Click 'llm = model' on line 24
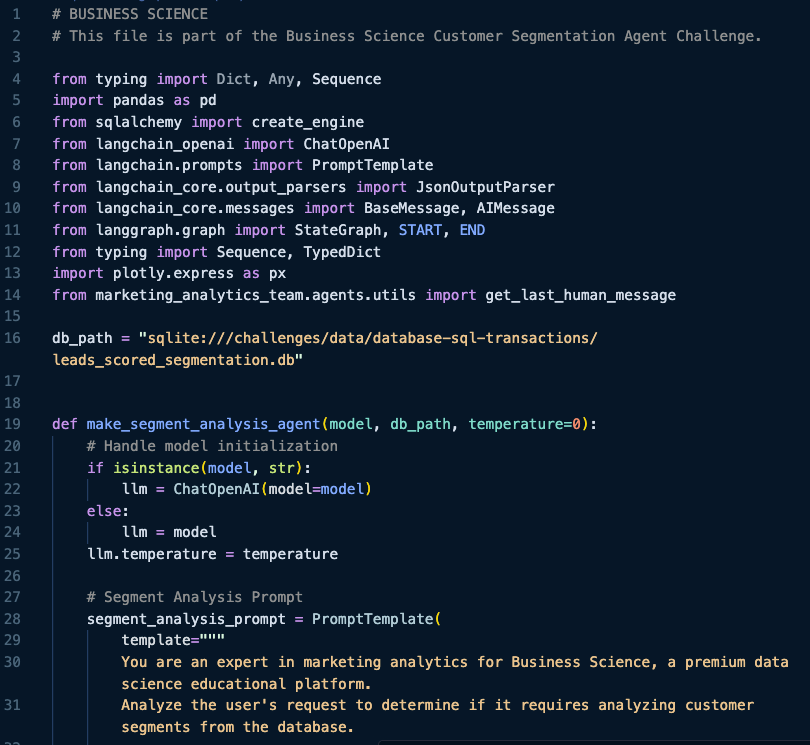Screen dimensions: 810x745 pos(169,532)
